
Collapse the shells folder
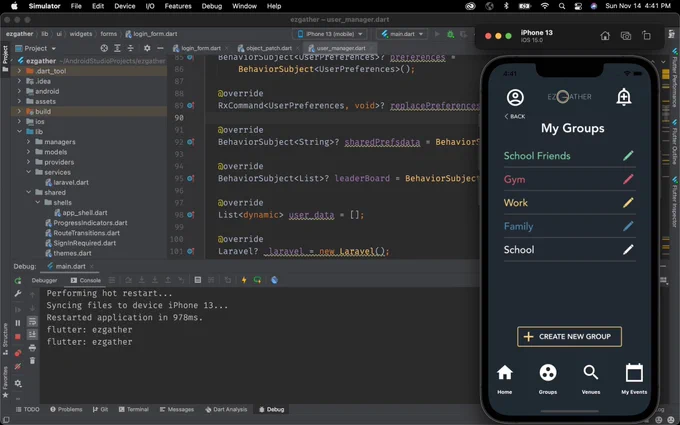point(38,203)
